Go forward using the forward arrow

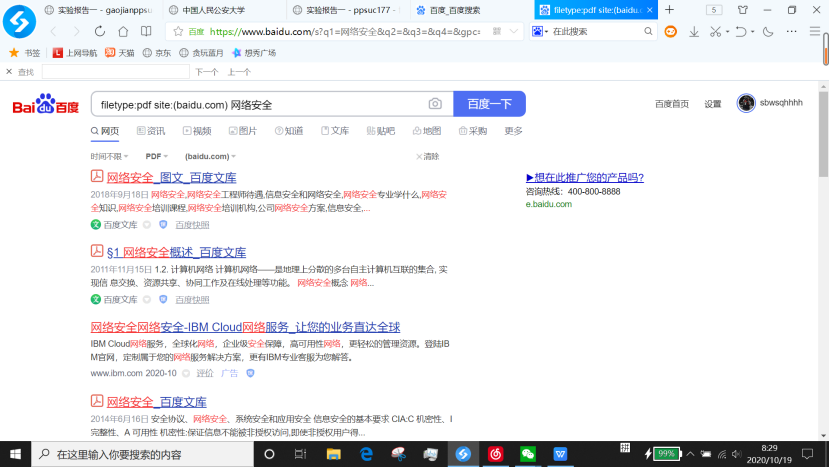tap(76, 32)
